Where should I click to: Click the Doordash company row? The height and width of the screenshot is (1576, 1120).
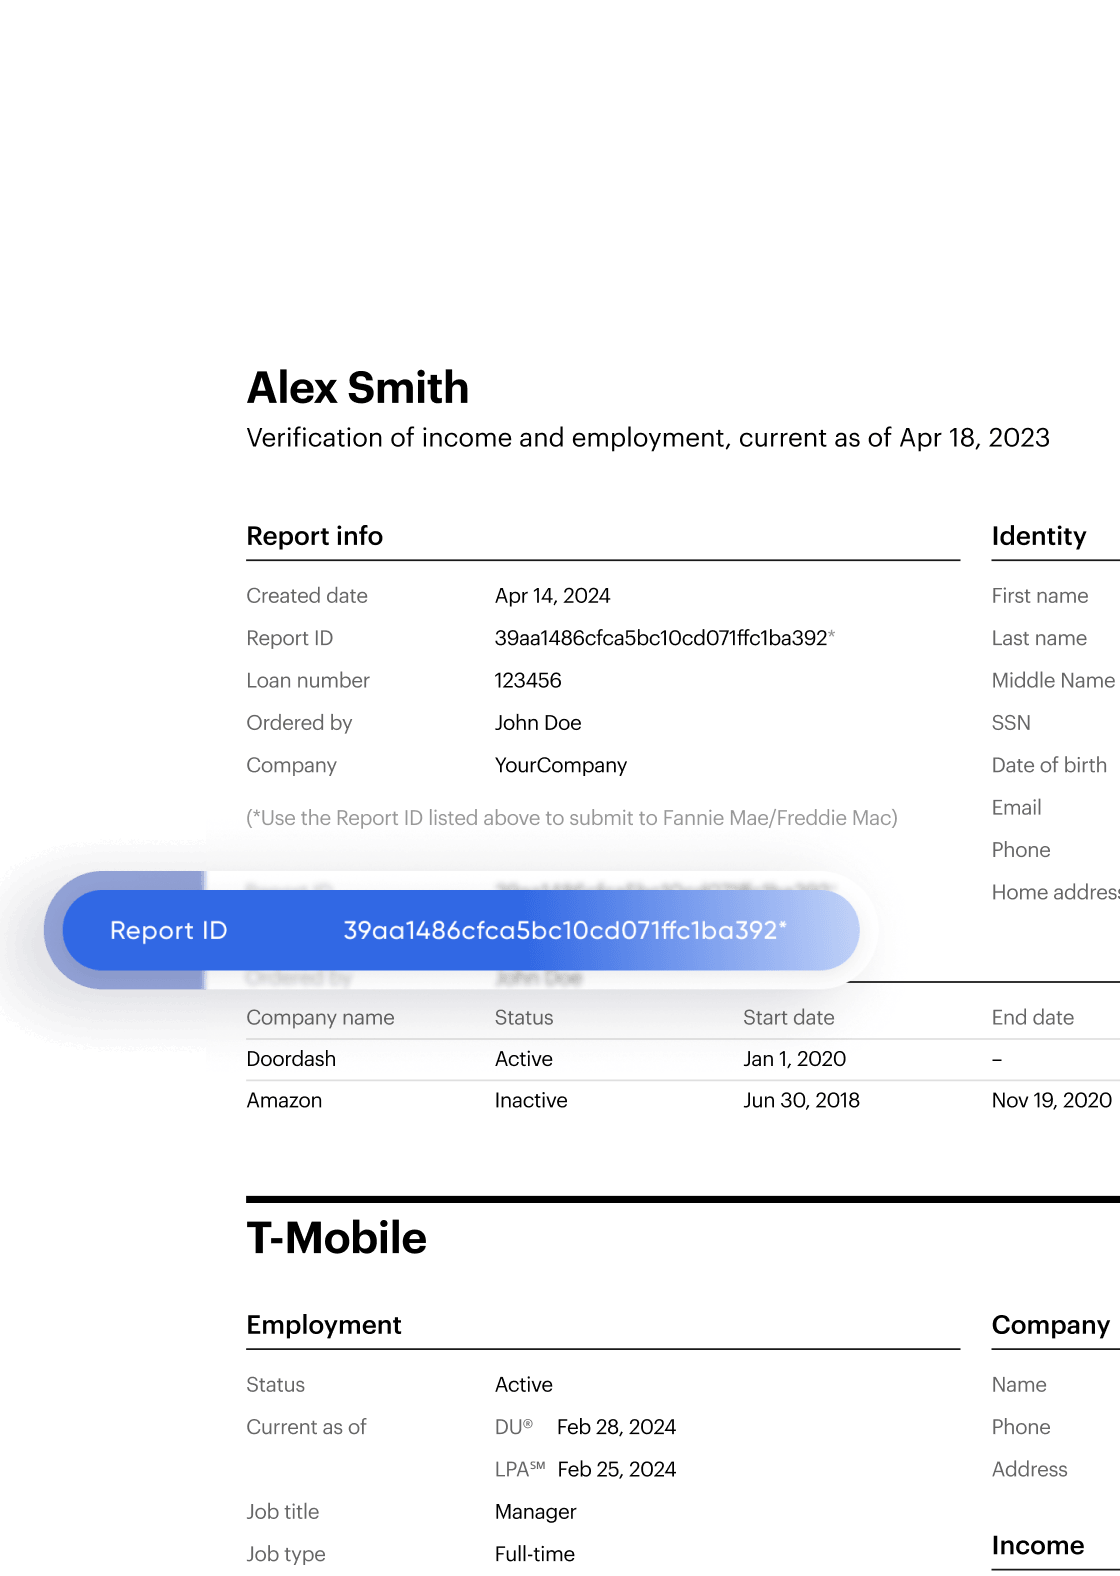point(683,1059)
